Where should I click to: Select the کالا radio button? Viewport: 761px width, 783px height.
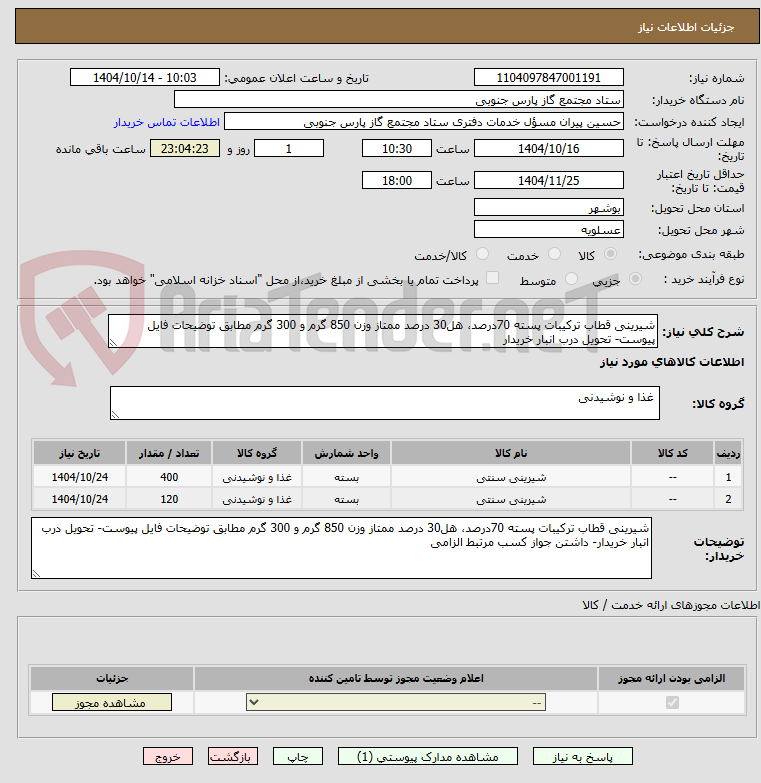(x=610, y=254)
